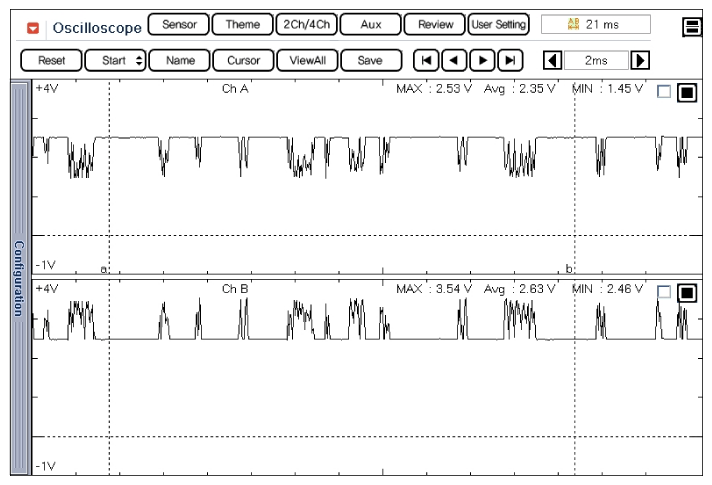Increase time base with right arrow
This screenshot has width=712, height=485.
pos(640,60)
